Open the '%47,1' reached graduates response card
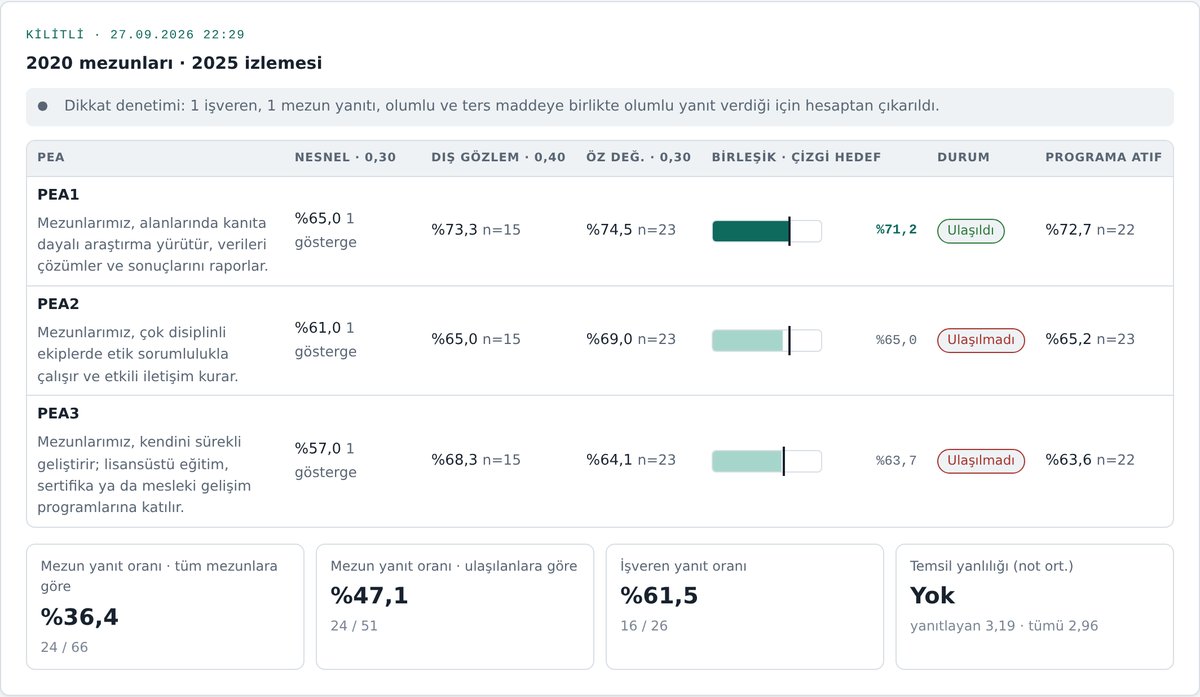 coord(455,607)
